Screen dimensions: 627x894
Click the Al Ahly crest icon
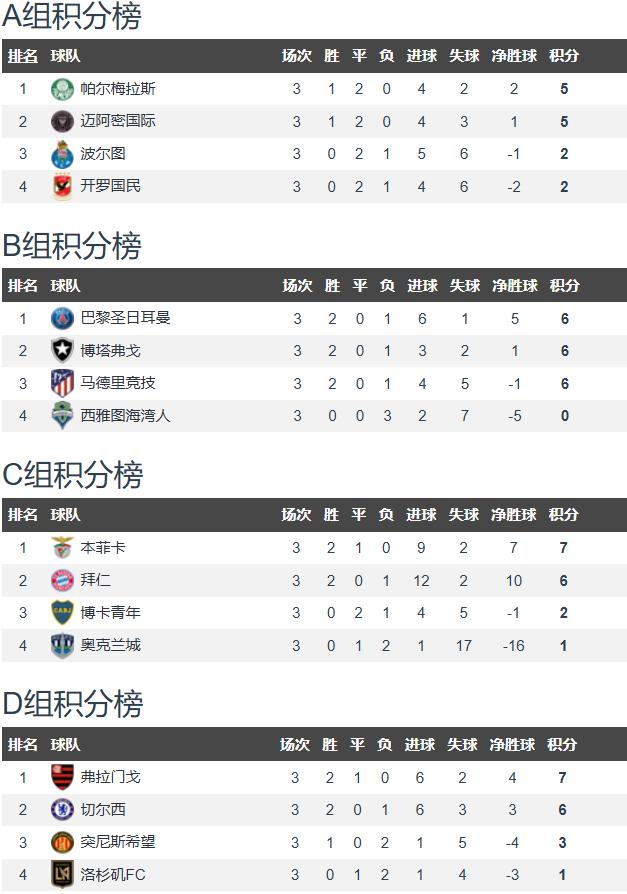pos(62,186)
